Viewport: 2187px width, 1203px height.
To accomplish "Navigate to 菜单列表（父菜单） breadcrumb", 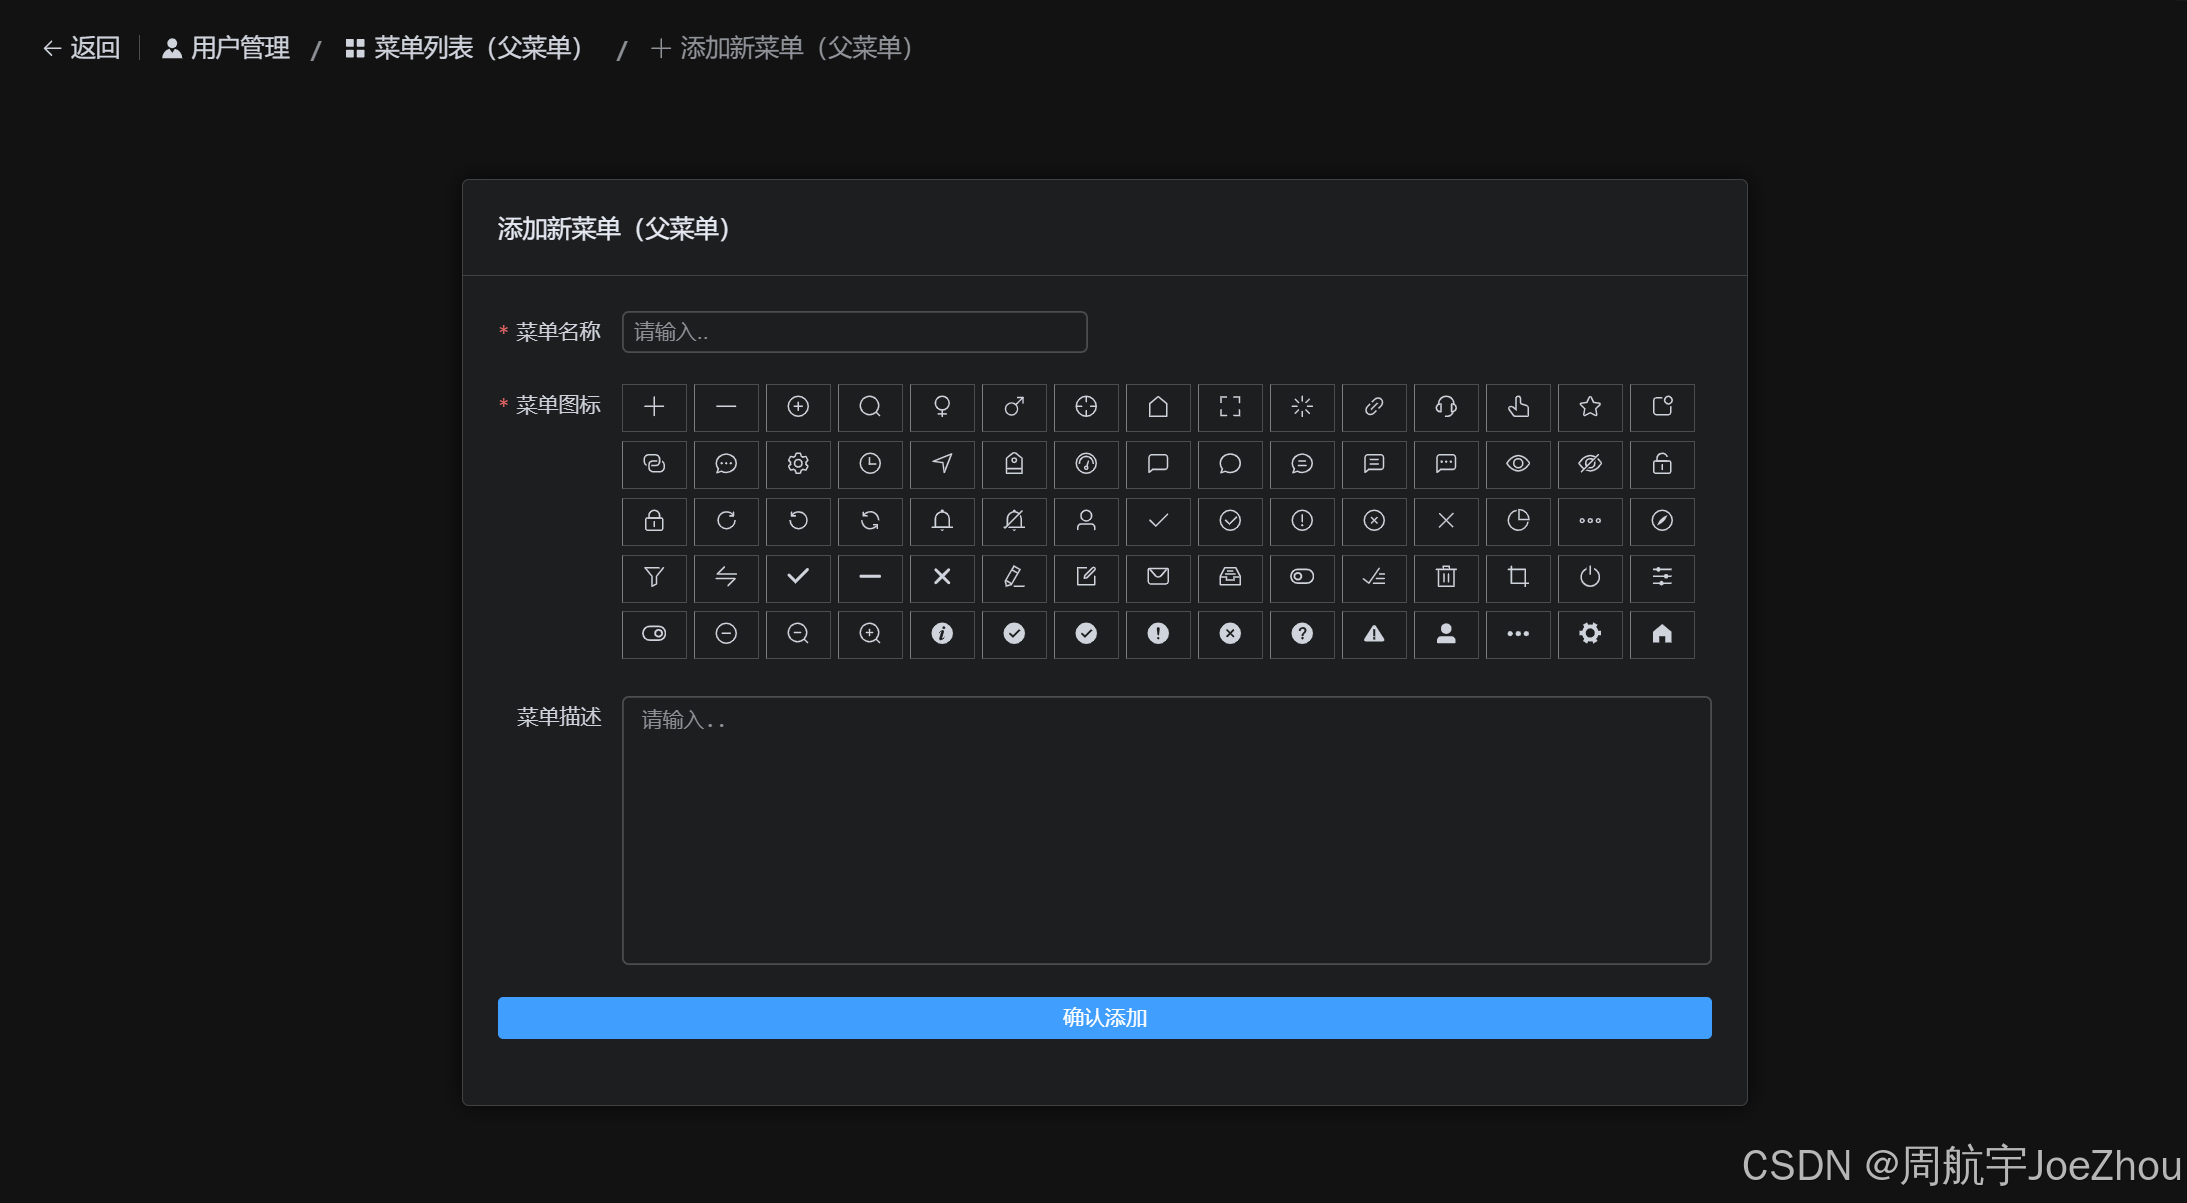I will 464,48.
